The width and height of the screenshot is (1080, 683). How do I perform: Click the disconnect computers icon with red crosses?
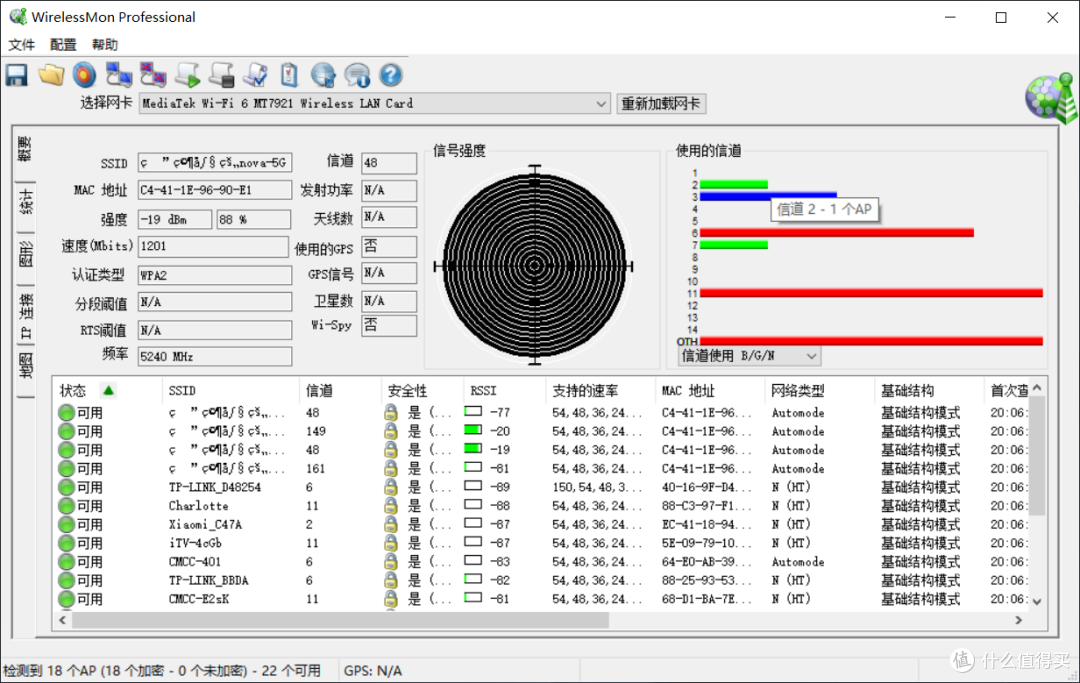pos(153,75)
